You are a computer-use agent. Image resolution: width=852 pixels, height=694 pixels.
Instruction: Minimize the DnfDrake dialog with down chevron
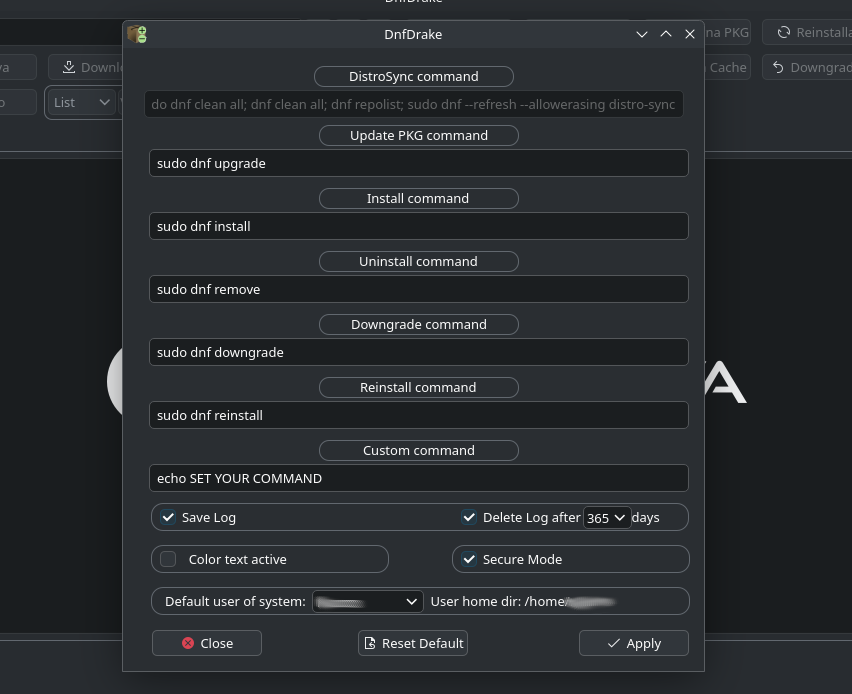[x=642, y=34]
